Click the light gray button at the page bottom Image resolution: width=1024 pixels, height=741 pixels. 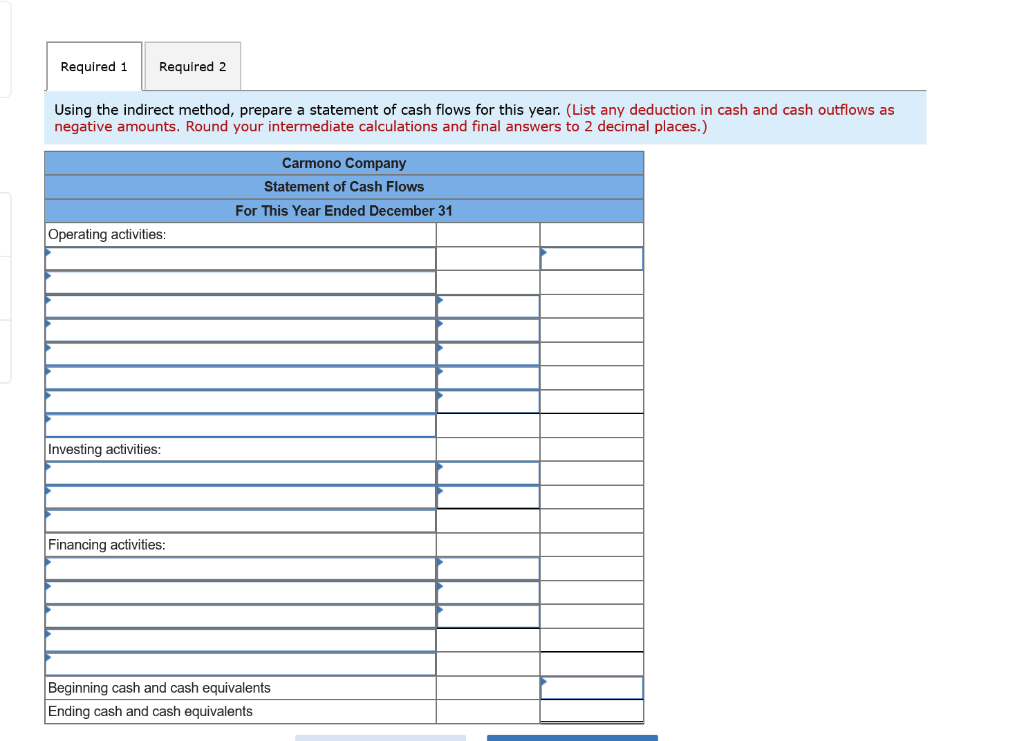pyautogui.click(x=380, y=737)
